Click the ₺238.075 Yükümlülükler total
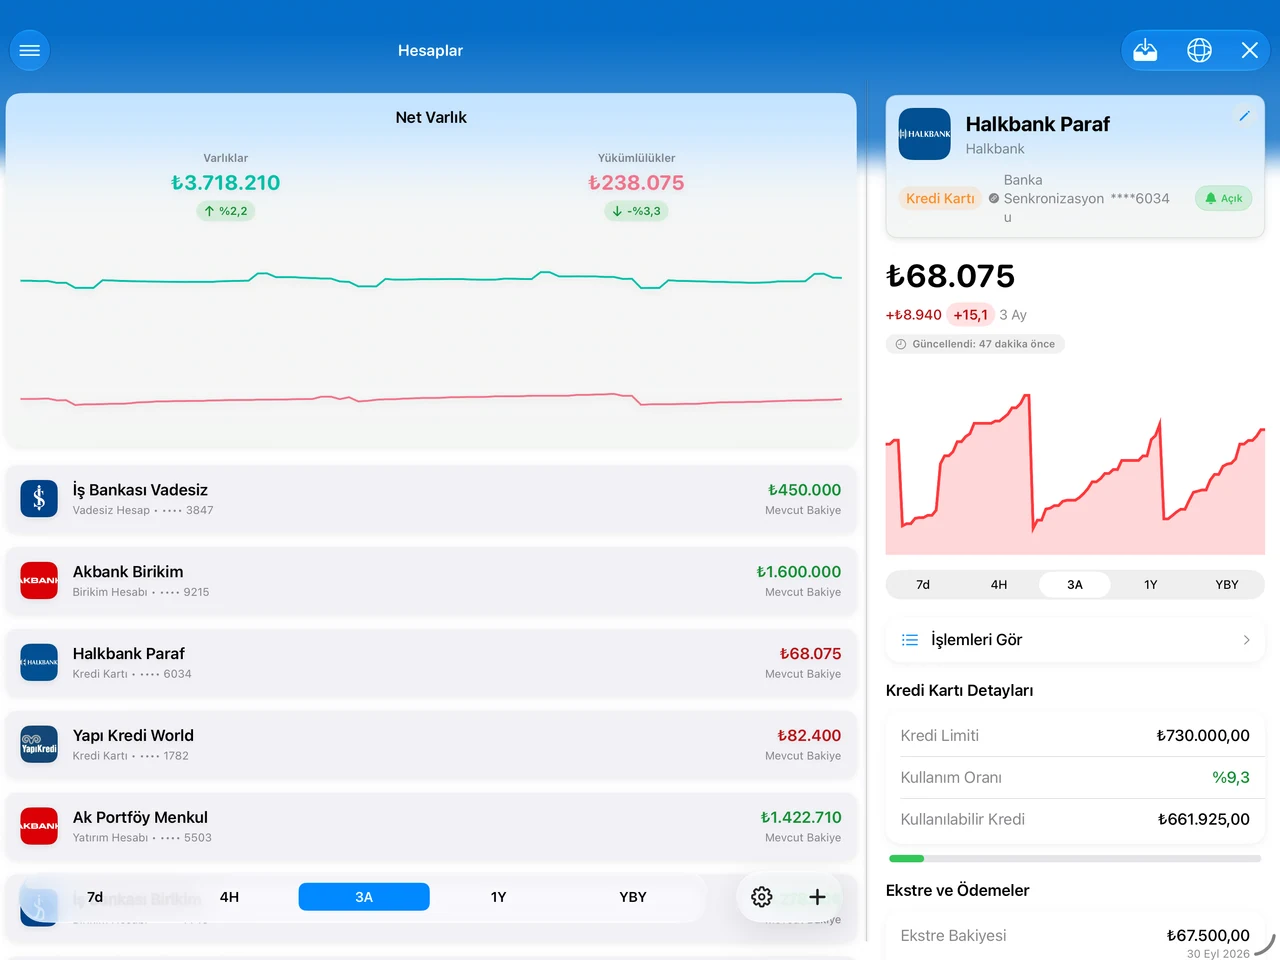The width and height of the screenshot is (1280, 960). 636,183
